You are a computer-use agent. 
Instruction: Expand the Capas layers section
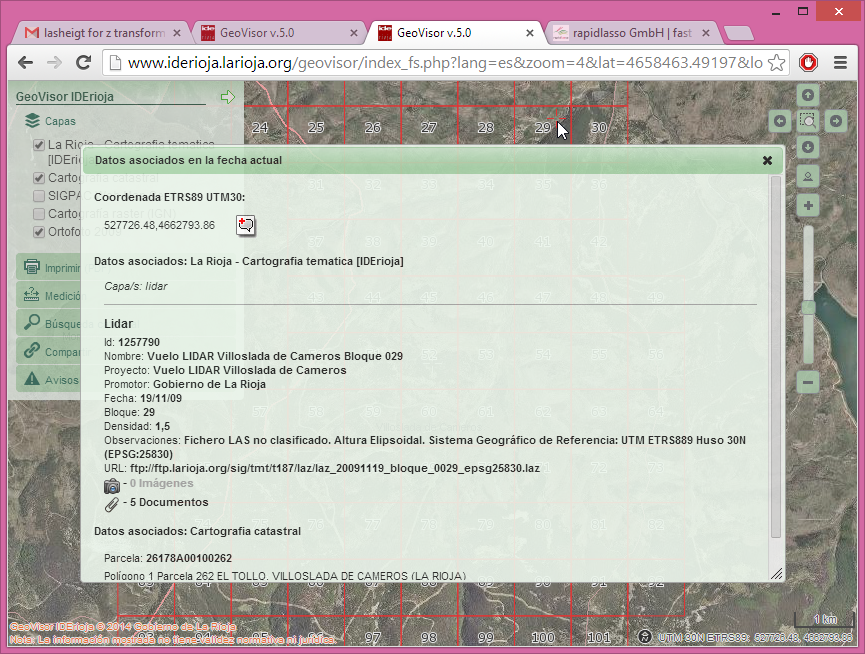point(52,121)
